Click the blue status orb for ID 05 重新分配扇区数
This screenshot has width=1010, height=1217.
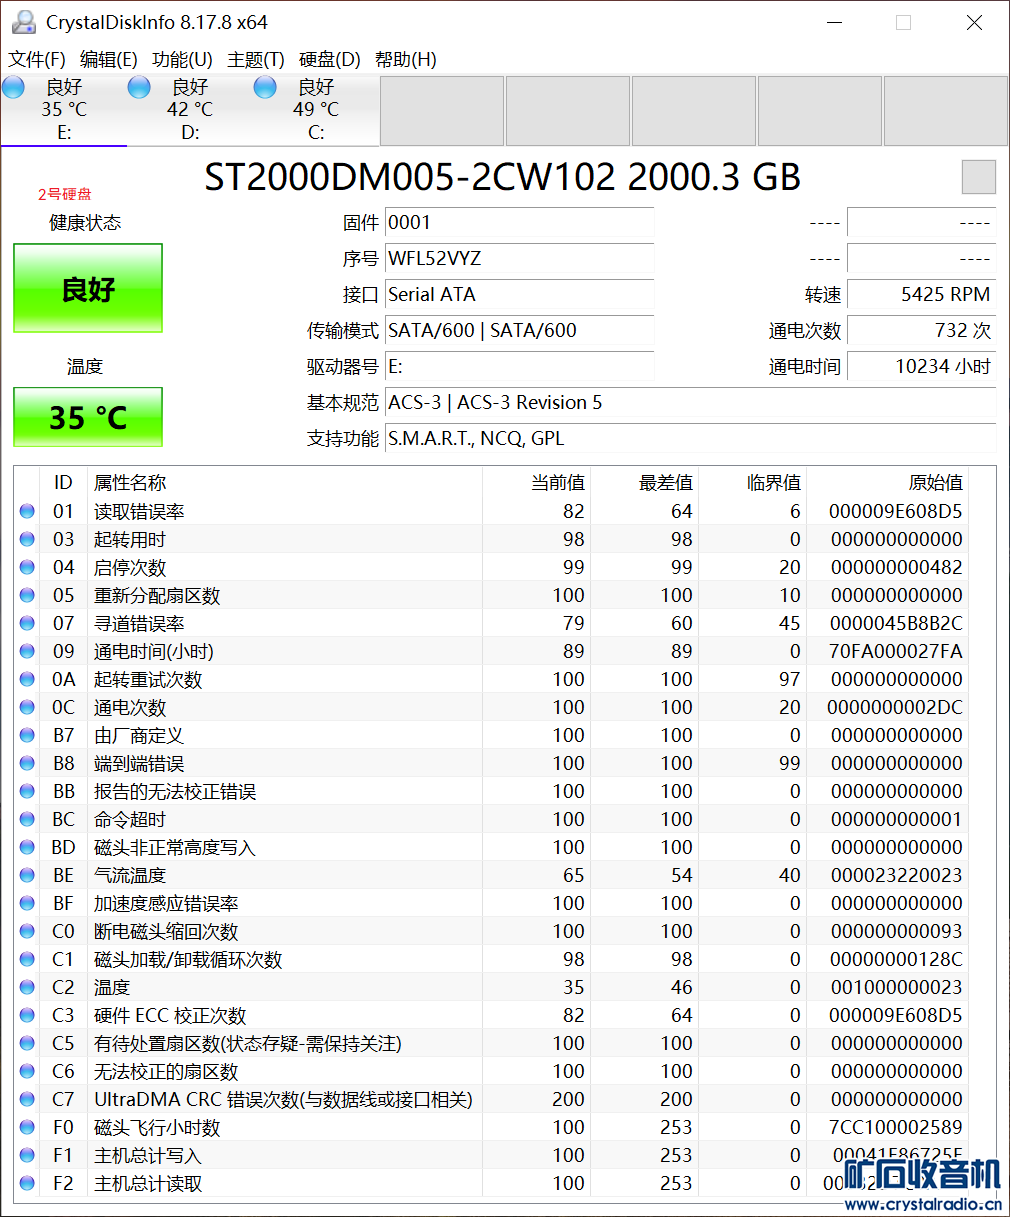[x=26, y=595]
